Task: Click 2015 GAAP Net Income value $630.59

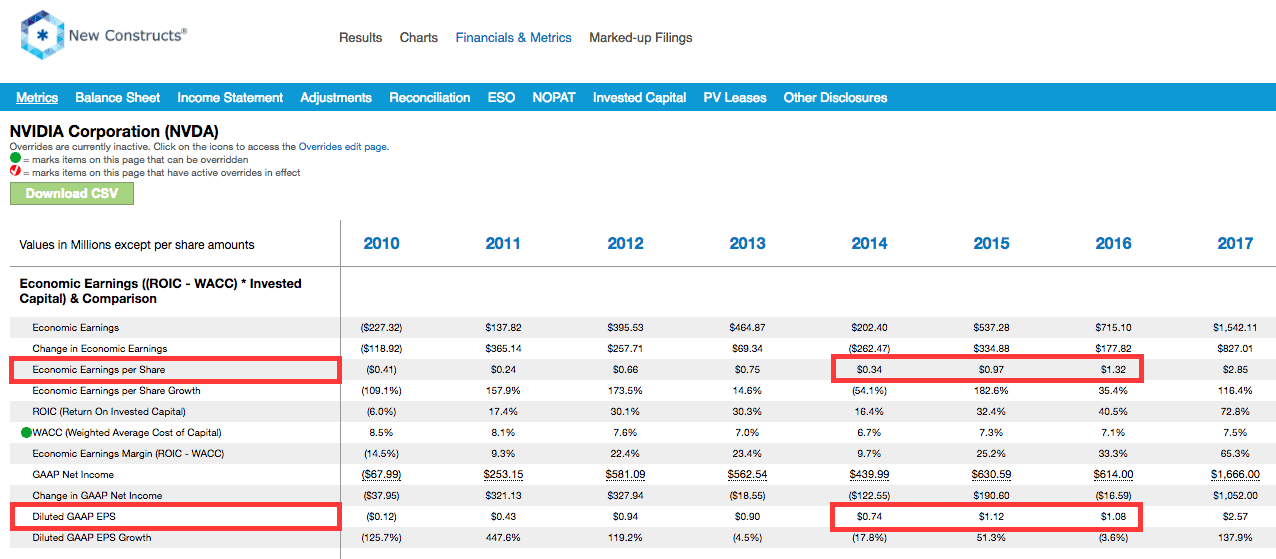Action: 991,475
